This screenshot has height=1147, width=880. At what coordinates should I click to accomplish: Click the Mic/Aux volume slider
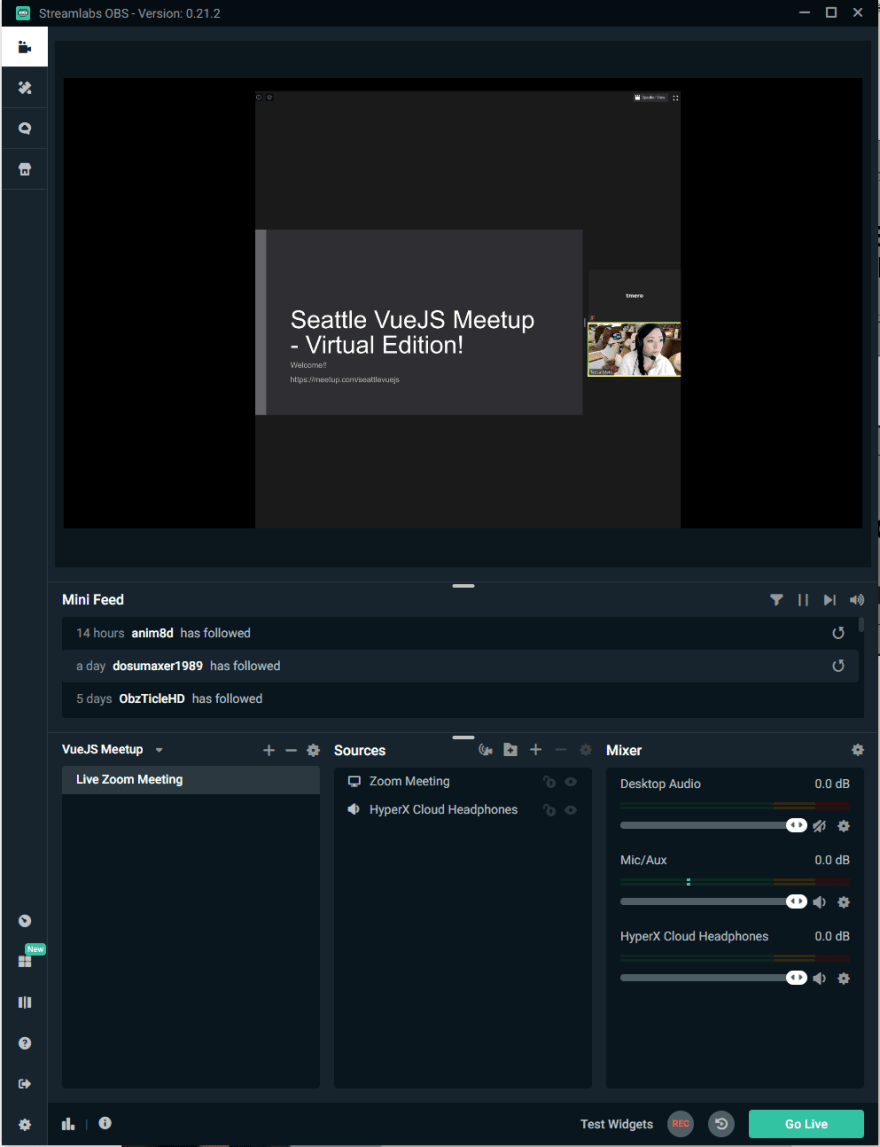coord(713,901)
